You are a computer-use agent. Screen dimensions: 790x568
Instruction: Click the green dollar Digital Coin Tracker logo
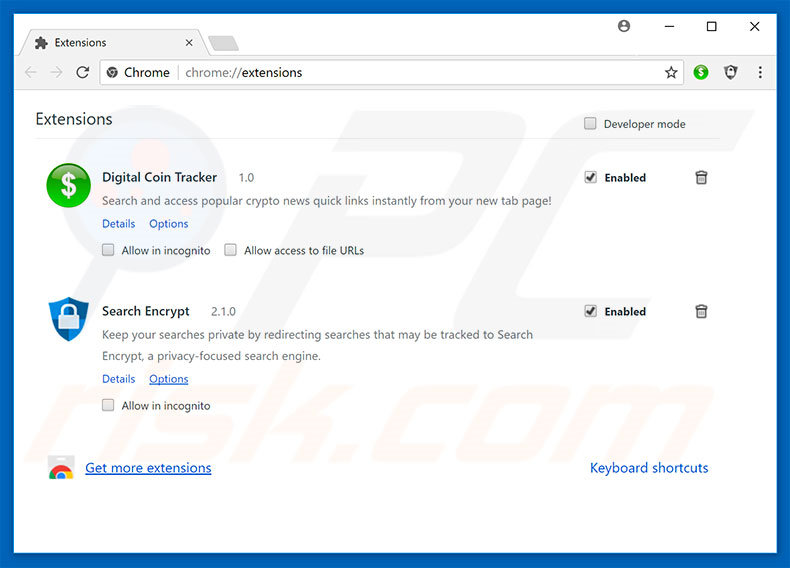(x=69, y=185)
